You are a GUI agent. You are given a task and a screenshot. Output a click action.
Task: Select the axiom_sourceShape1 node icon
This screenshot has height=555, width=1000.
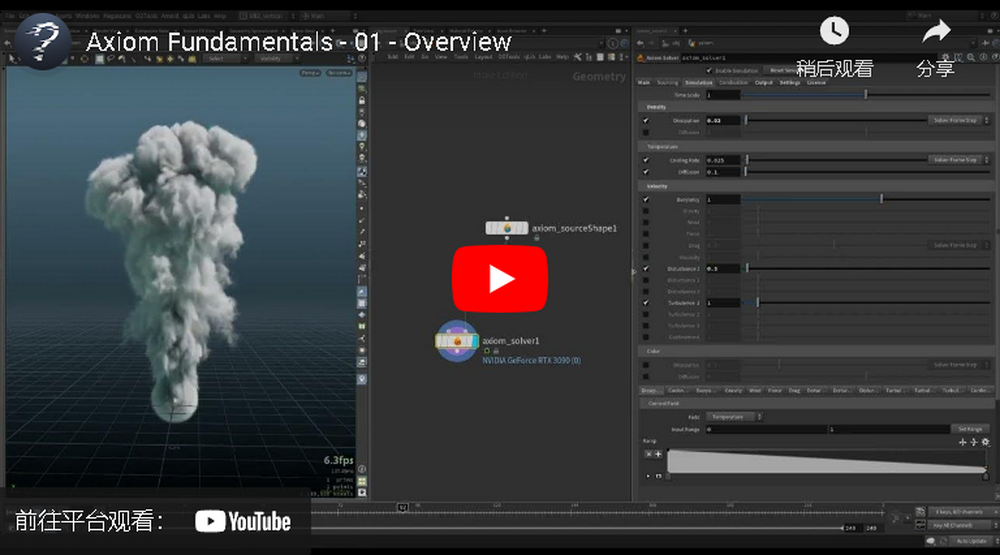click(x=507, y=228)
